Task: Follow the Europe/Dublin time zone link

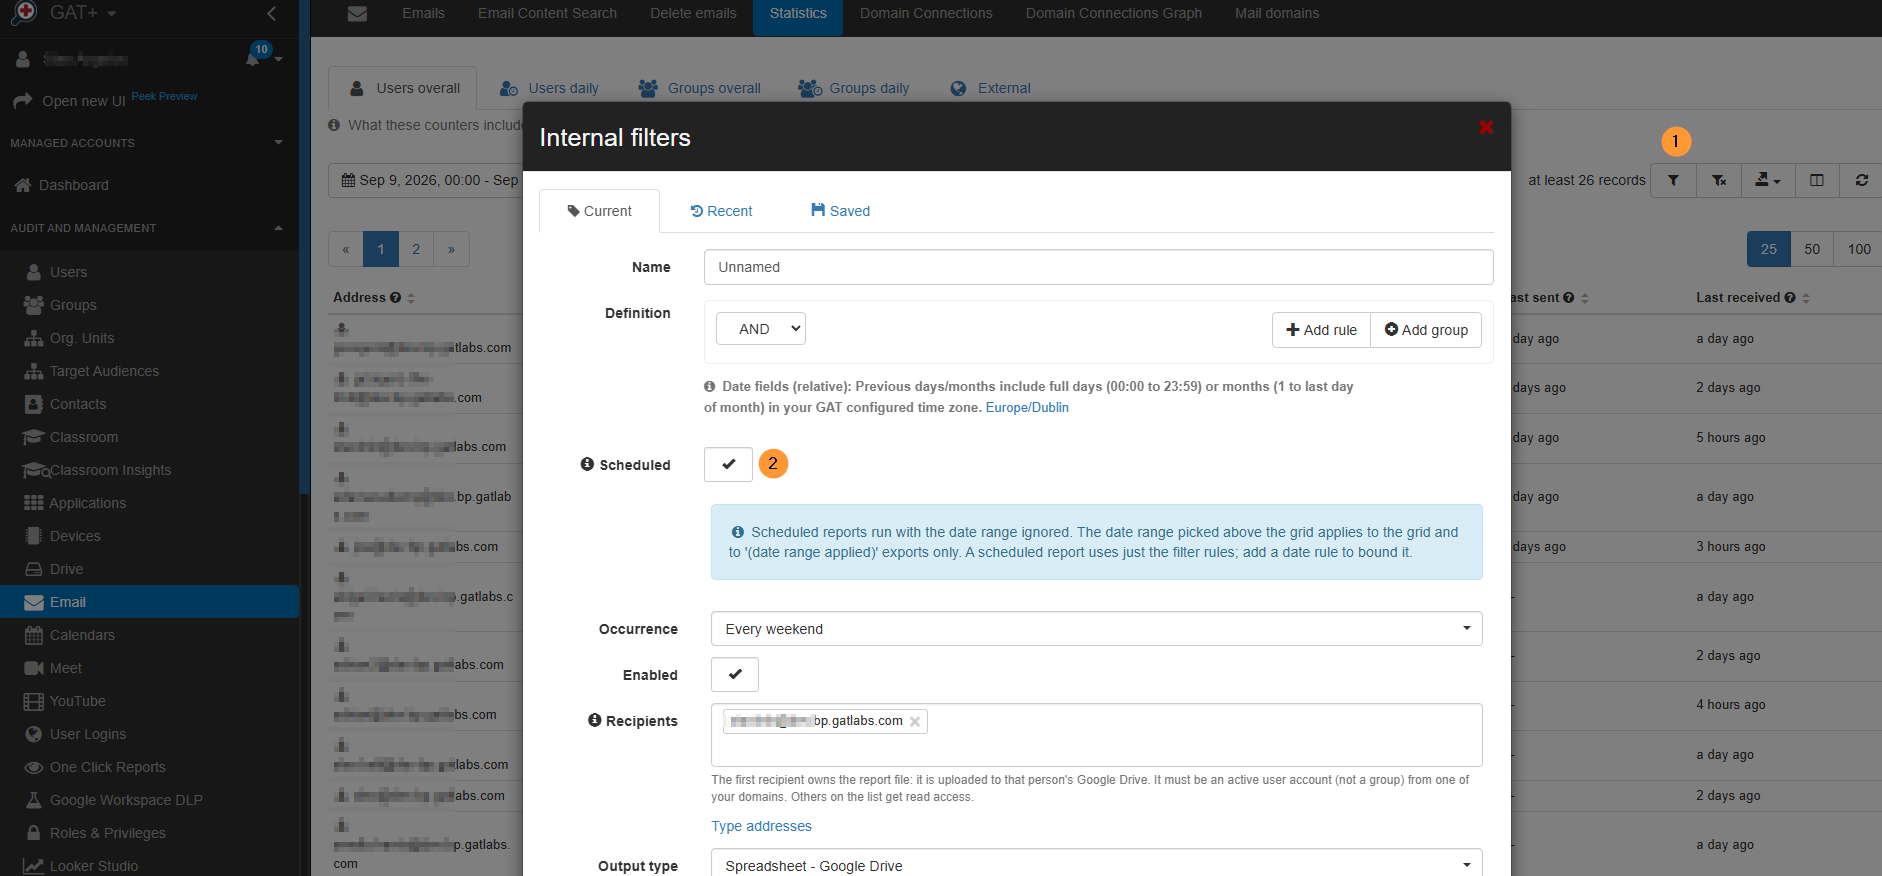Action: (x=1027, y=407)
